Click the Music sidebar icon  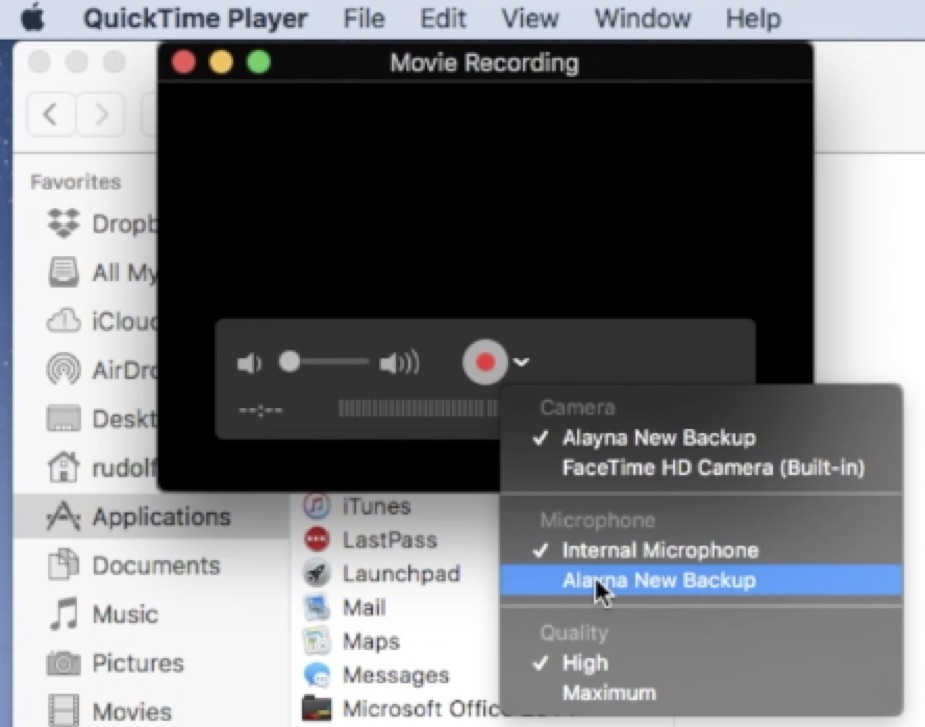[64, 614]
